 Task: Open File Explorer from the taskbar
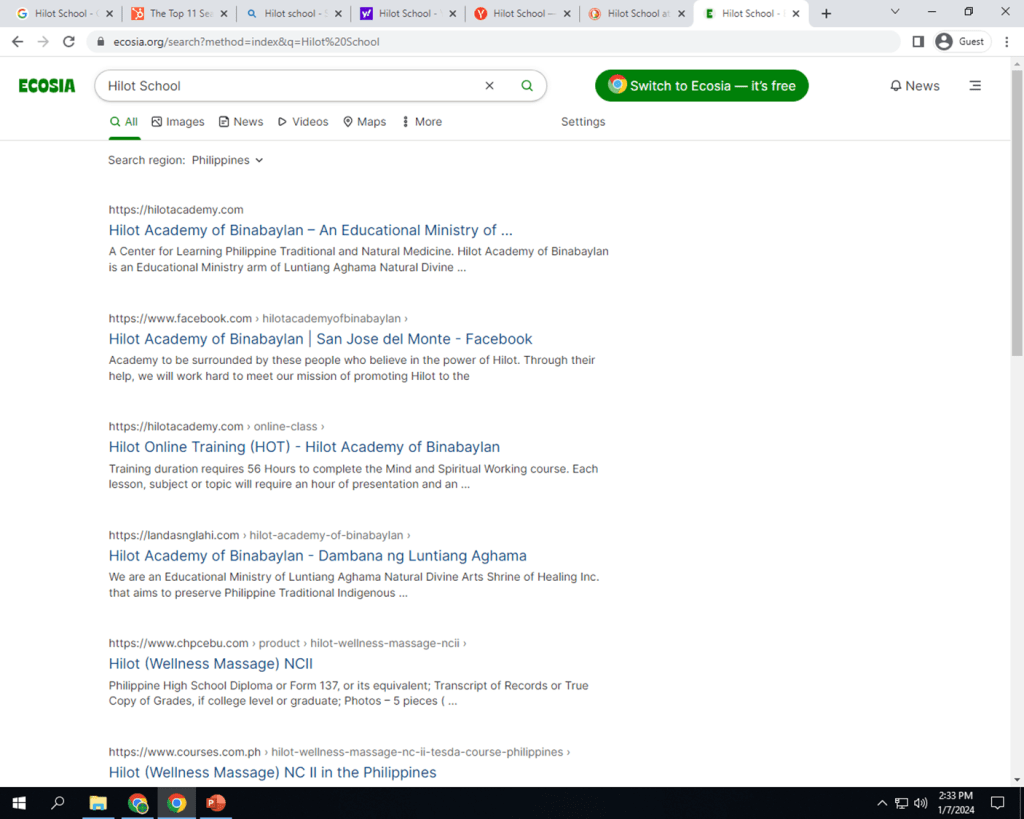click(x=98, y=803)
